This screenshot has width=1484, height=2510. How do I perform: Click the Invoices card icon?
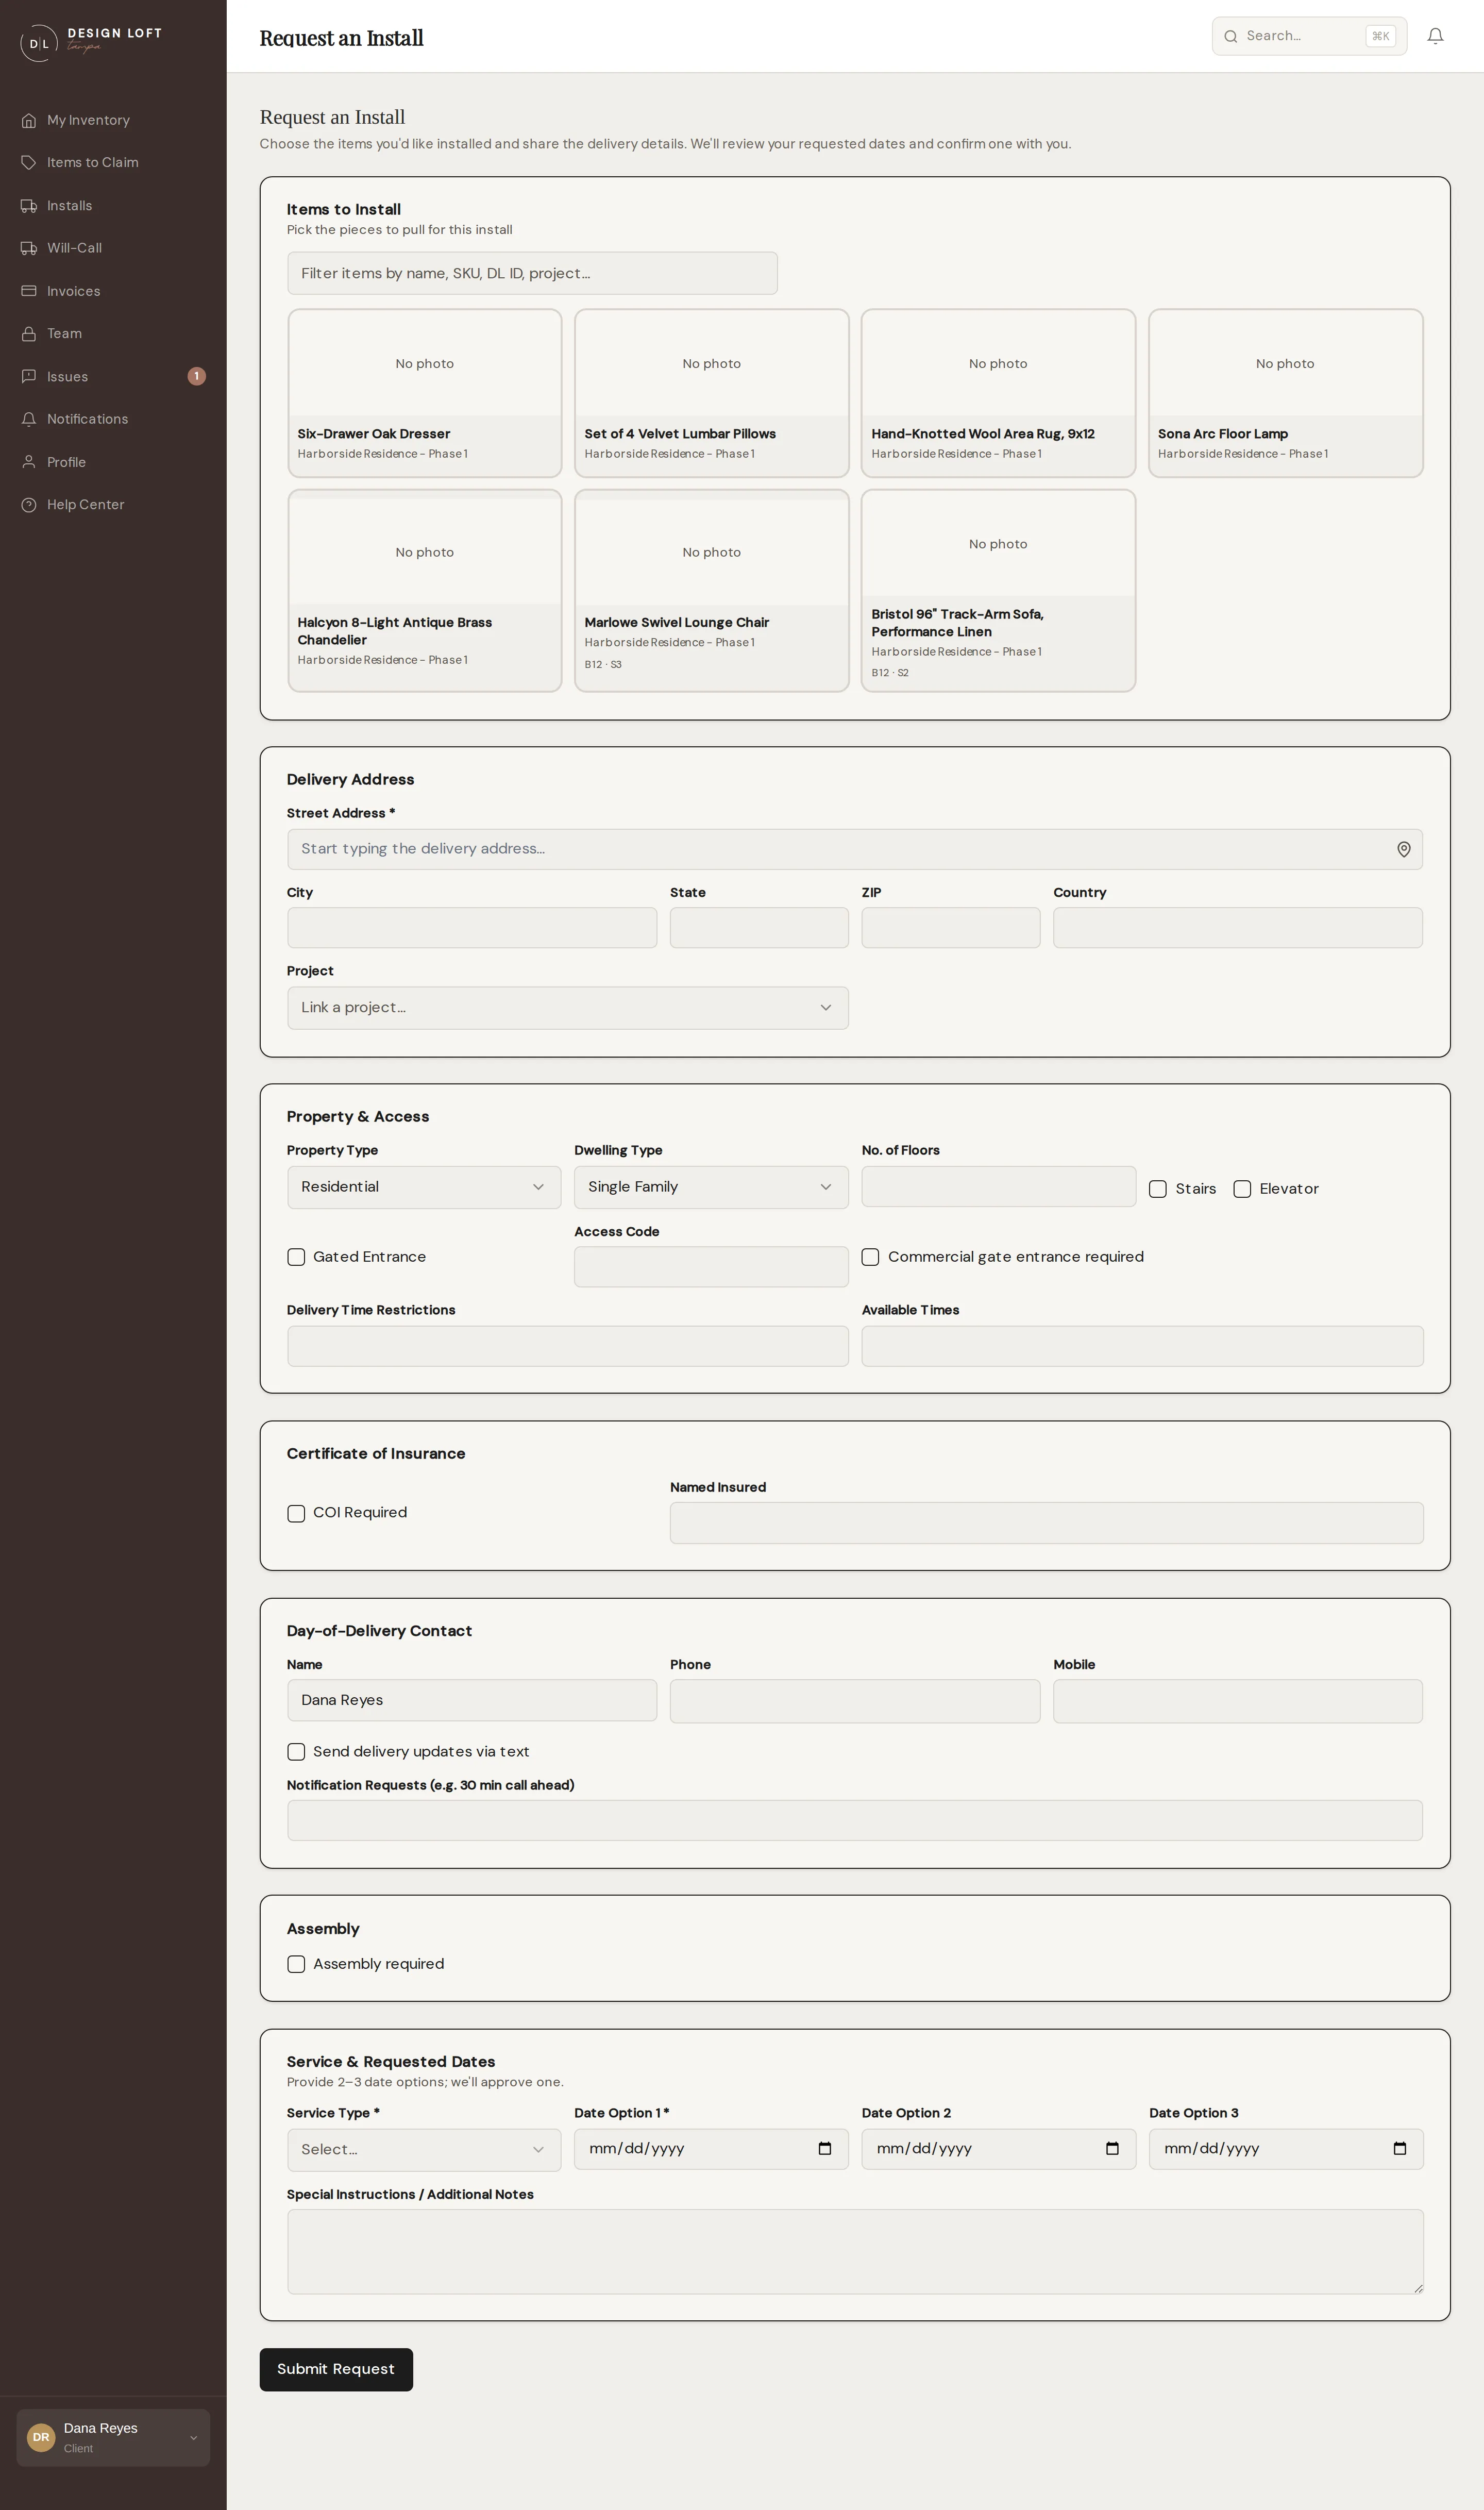[29, 291]
